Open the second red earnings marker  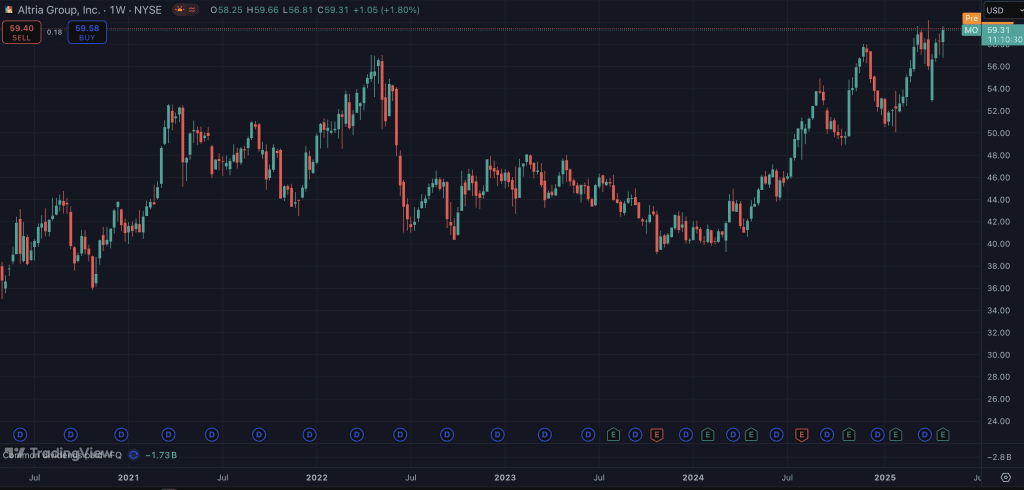(801, 434)
